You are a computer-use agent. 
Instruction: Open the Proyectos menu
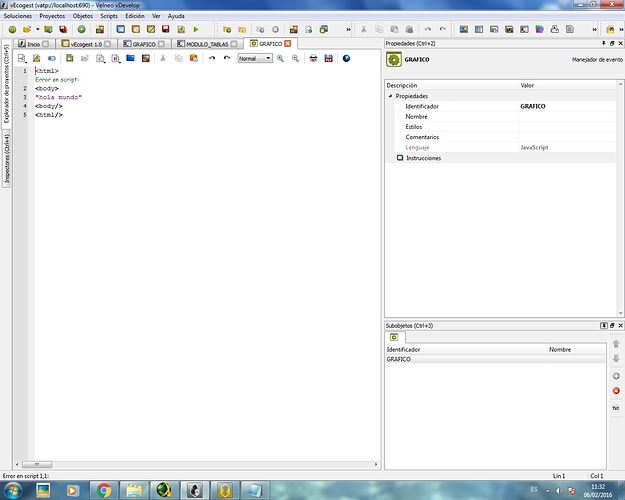point(52,17)
